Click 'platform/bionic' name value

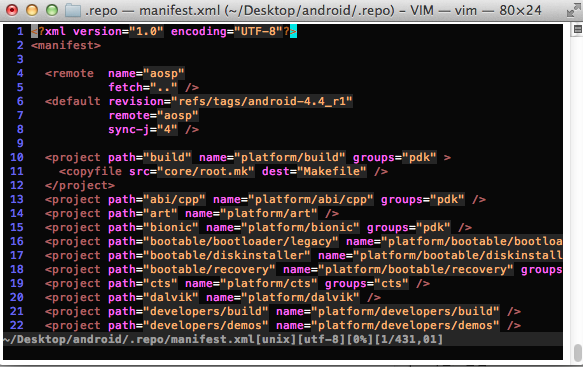pyautogui.click(x=300, y=227)
